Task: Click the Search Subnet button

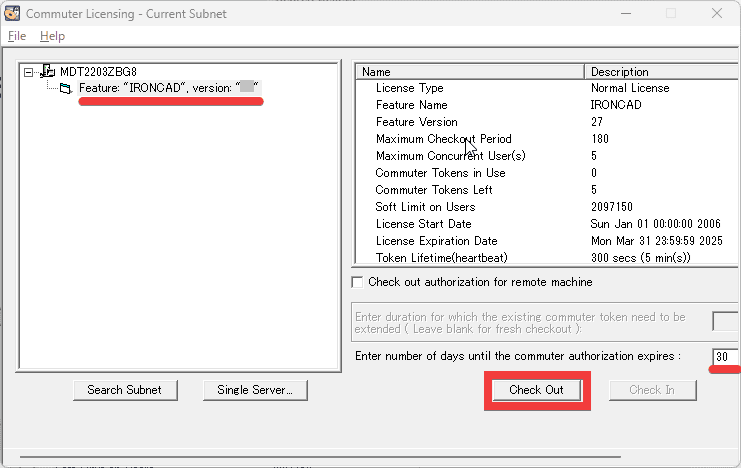Action: coord(125,390)
